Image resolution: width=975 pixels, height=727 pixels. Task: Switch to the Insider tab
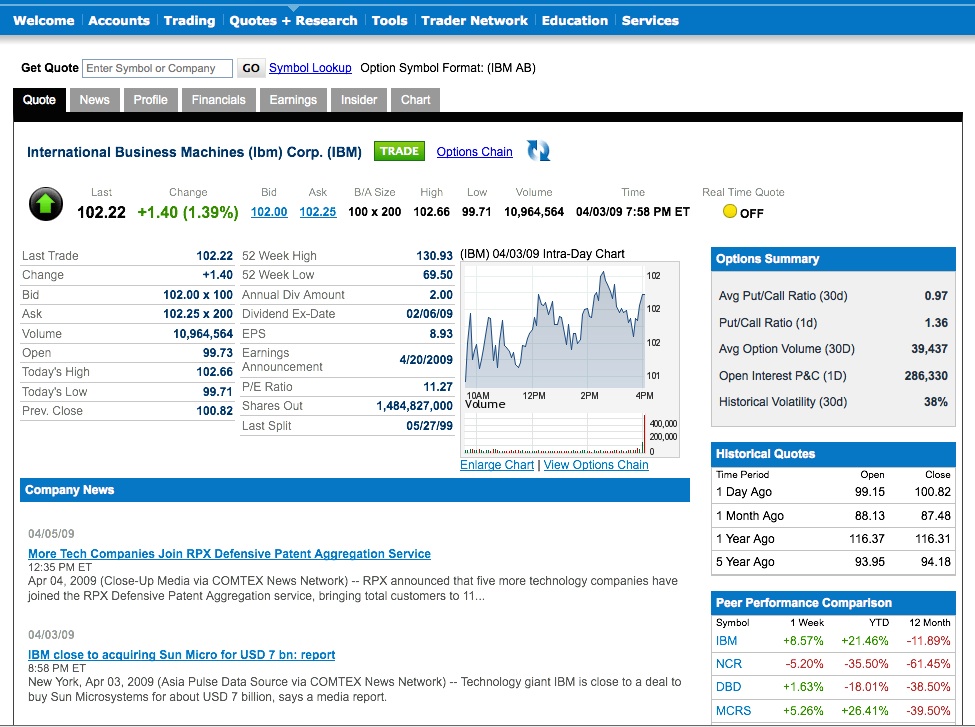click(x=359, y=100)
